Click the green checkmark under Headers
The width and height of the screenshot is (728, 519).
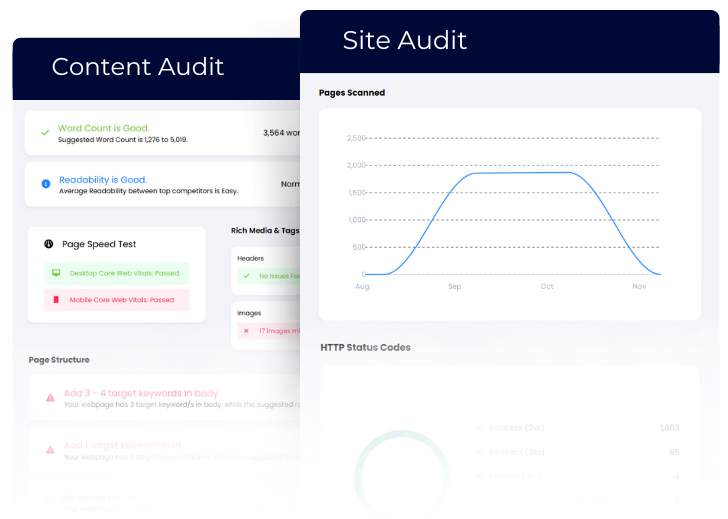246,276
